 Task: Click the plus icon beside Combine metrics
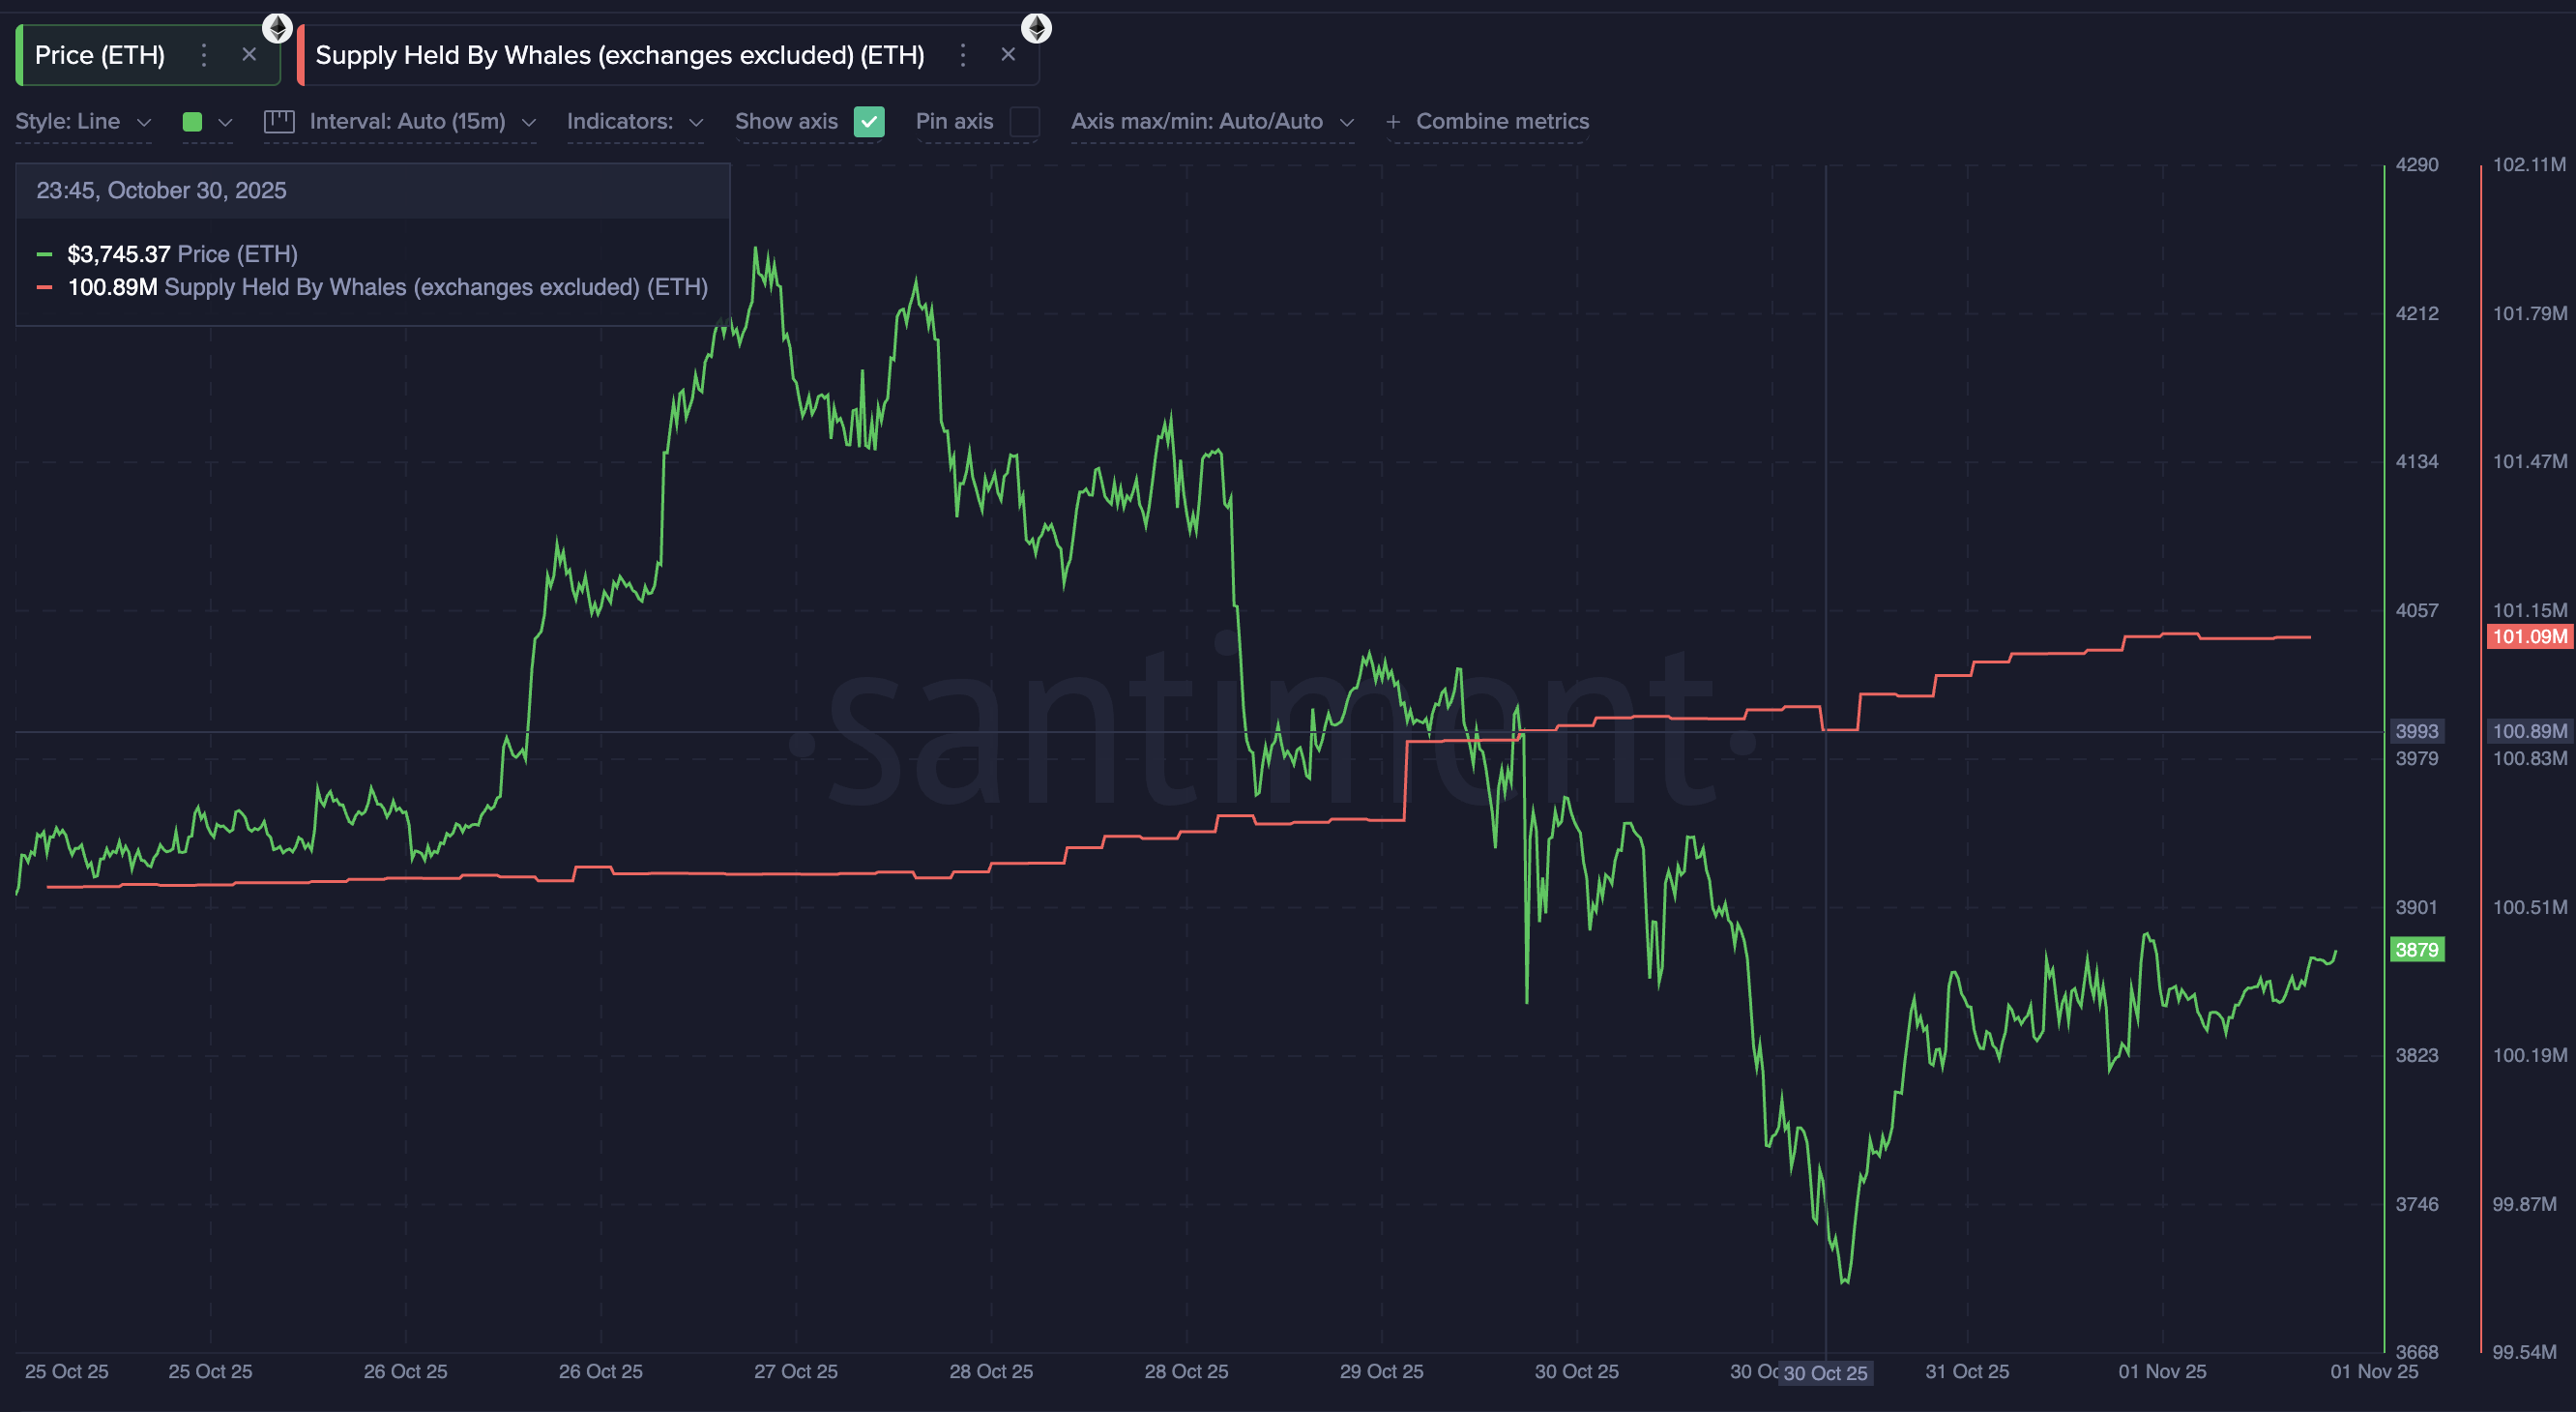point(1392,121)
